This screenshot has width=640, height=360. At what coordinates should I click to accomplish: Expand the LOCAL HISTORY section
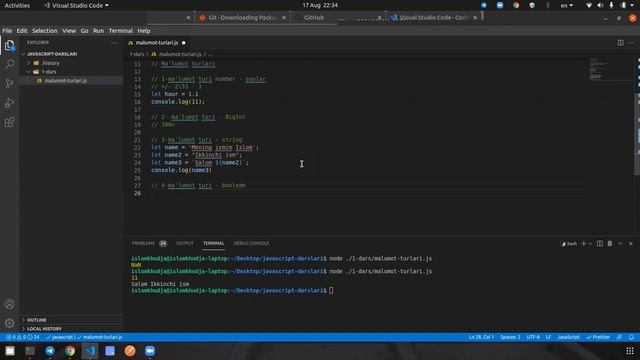click(44, 329)
